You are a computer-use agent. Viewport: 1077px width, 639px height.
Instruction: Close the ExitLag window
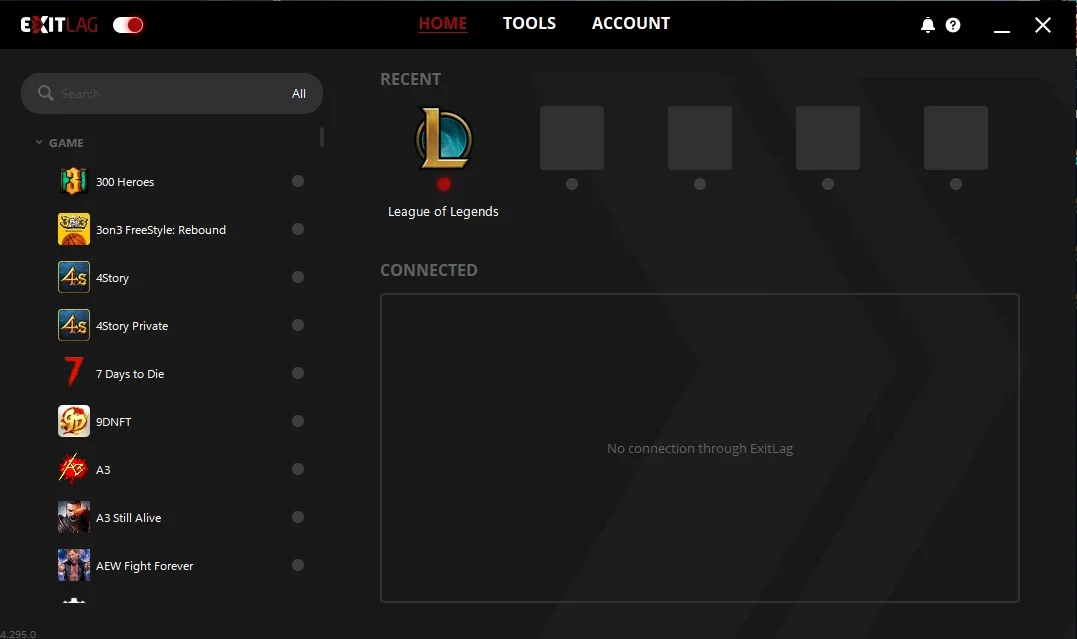pos(1043,25)
